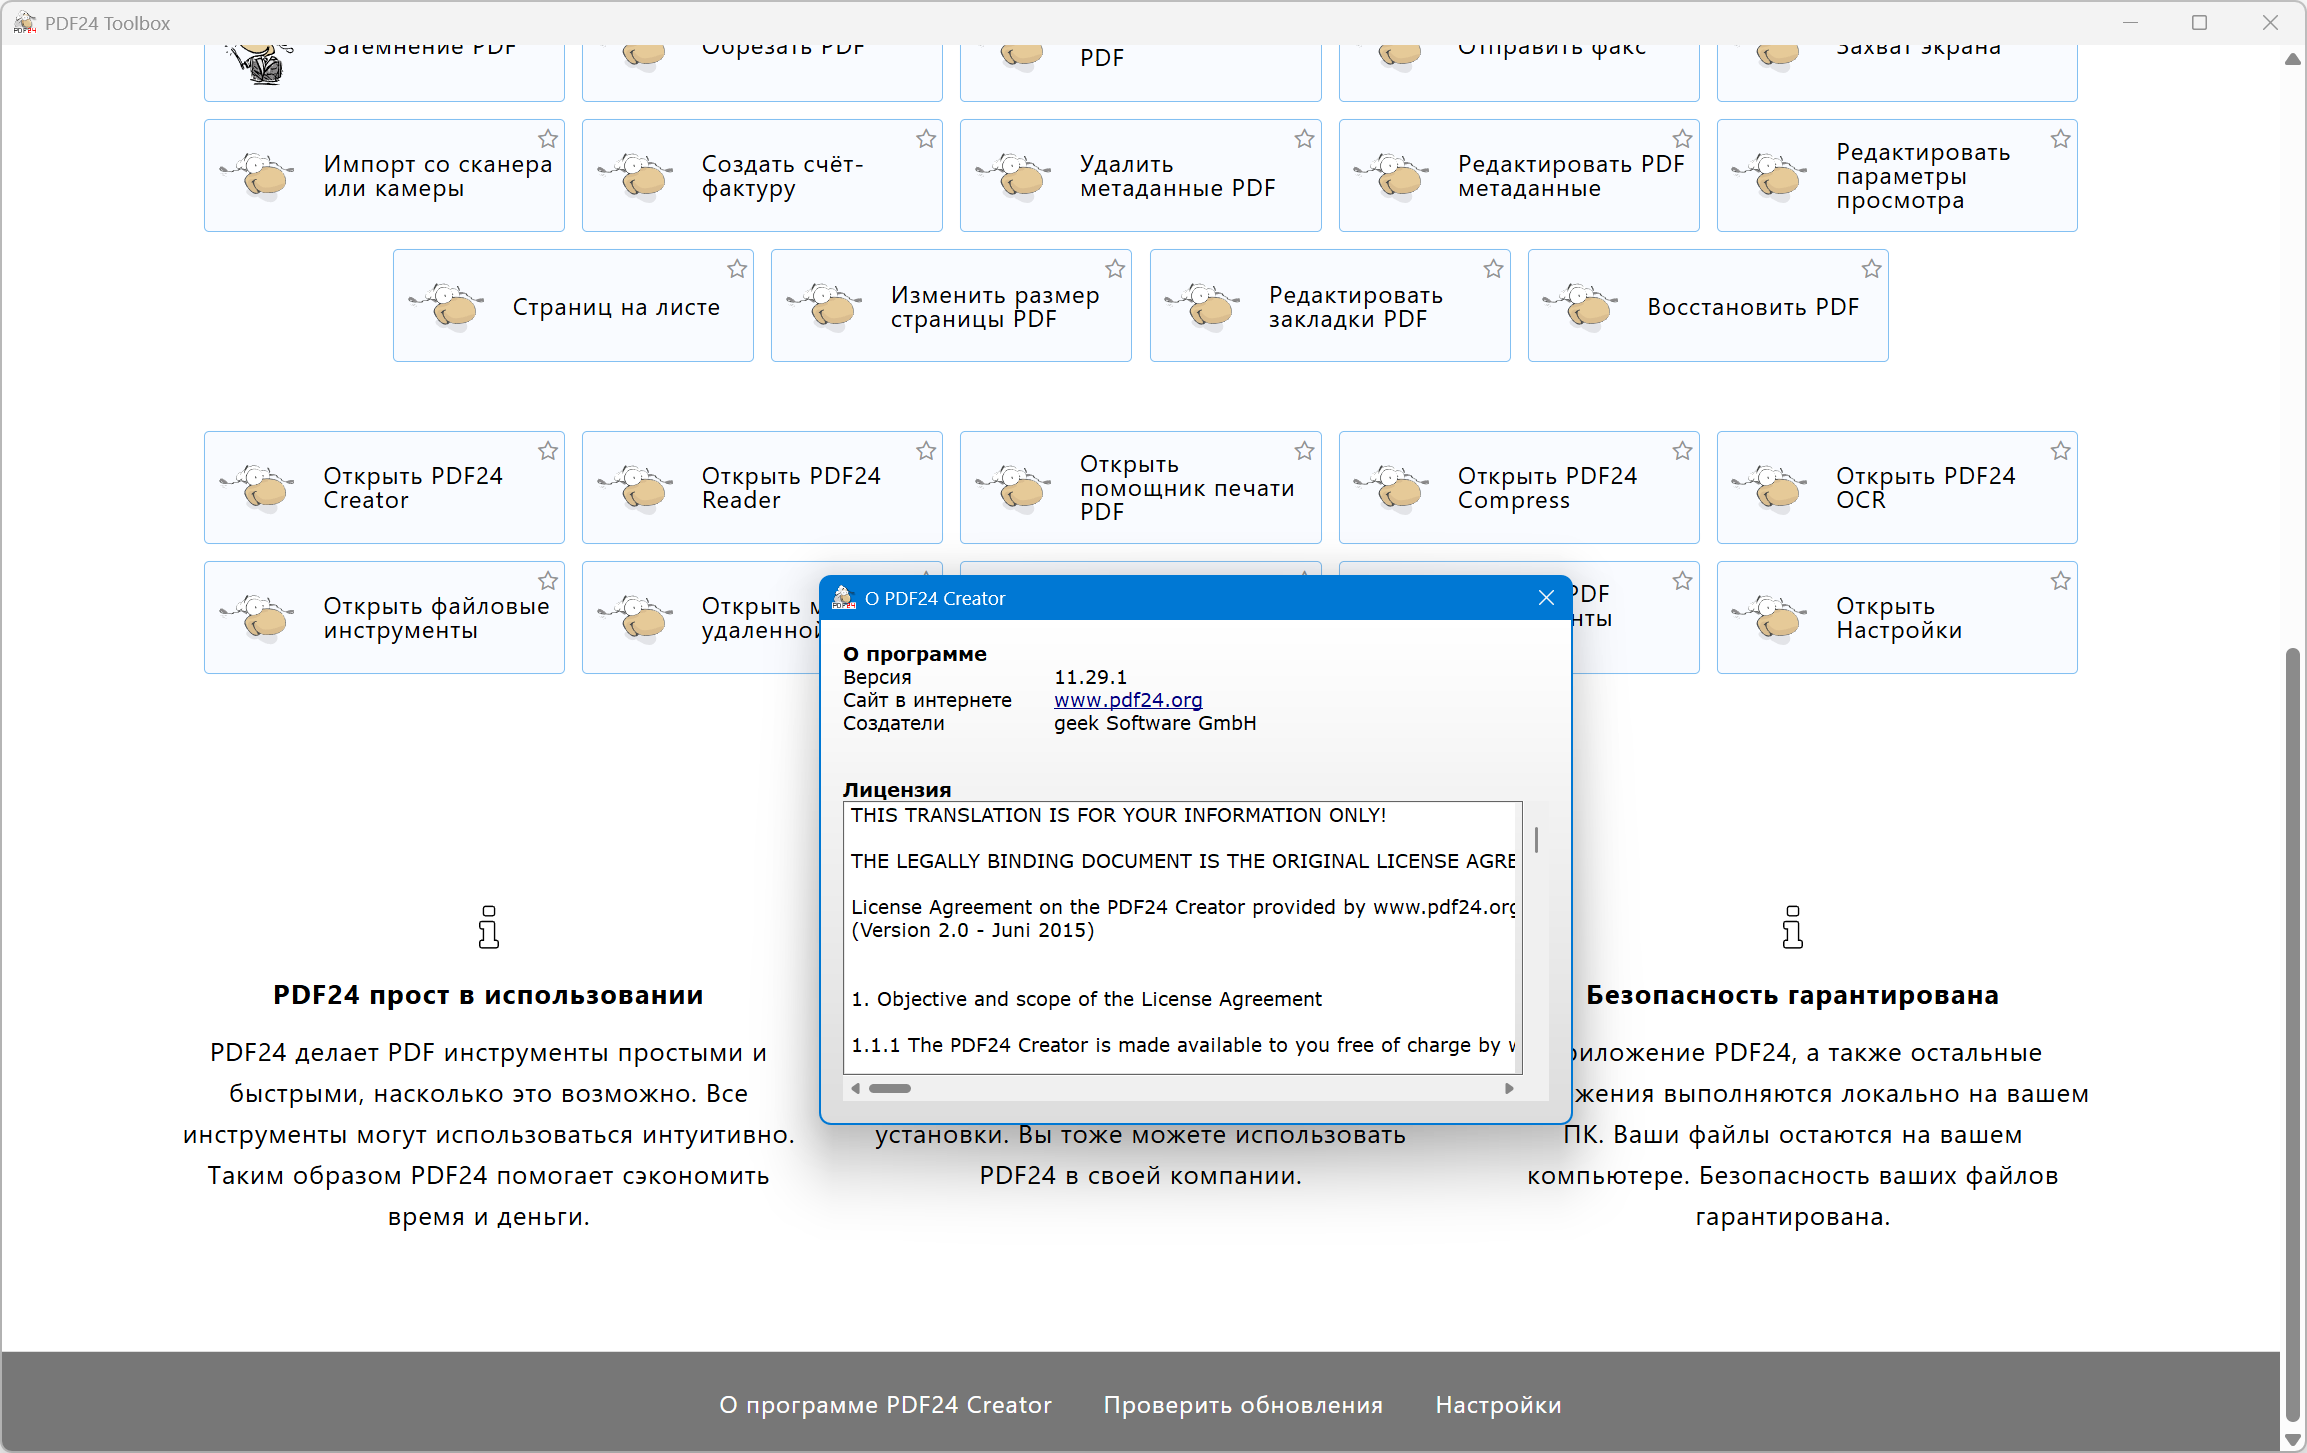Mark "Редактировать закладки PDF" as favorite
Screen dimensions: 2307x1453
coord(1493,268)
